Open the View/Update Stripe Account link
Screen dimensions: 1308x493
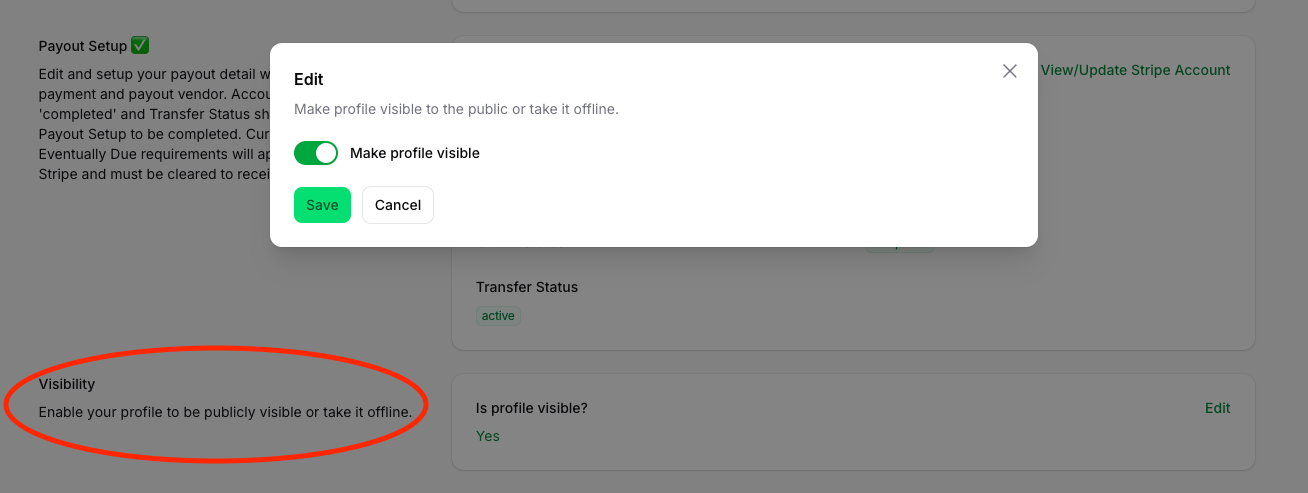pyautogui.click(x=1135, y=70)
